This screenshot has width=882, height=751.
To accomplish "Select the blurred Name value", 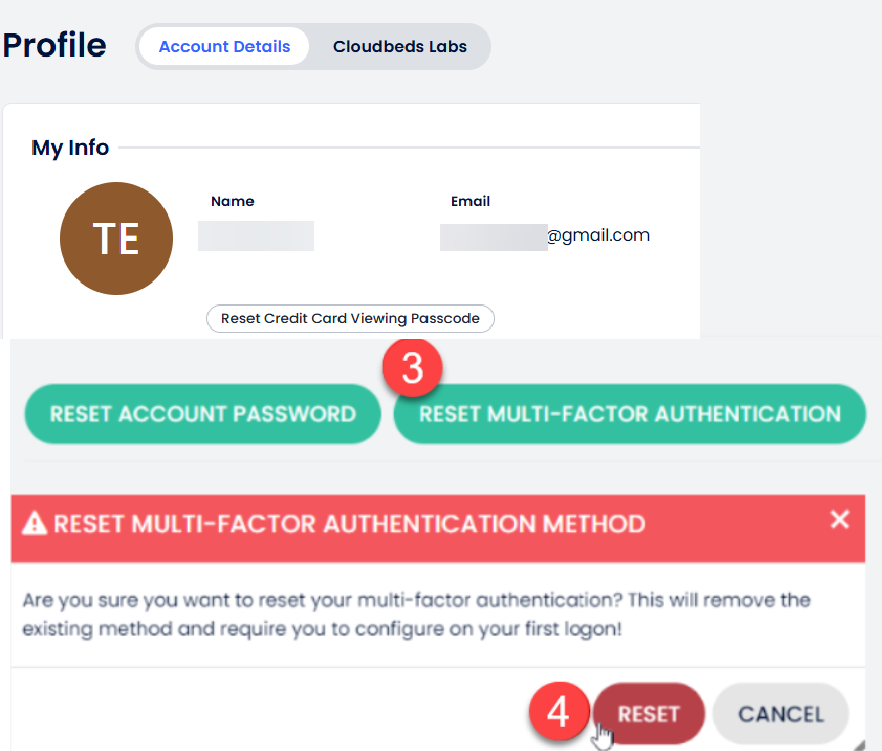I will pyautogui.click(x=256, y=236).
